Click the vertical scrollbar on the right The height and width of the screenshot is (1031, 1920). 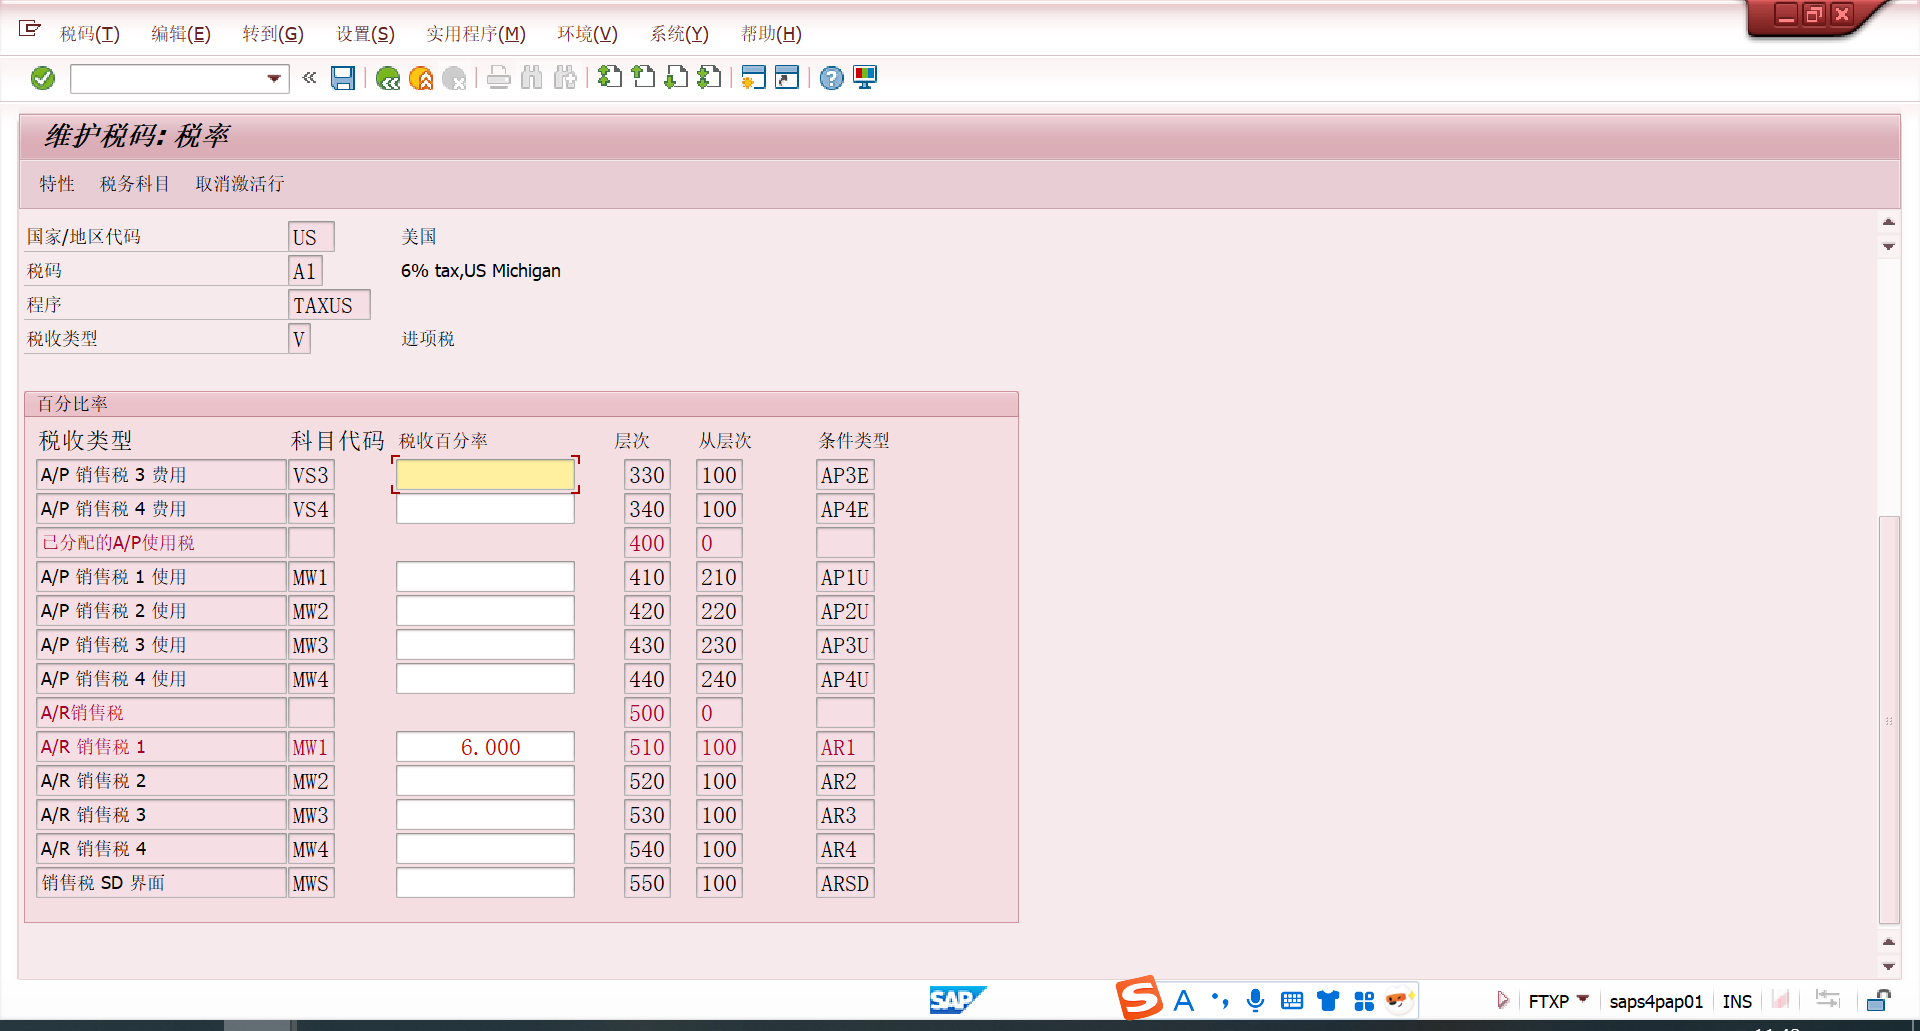pyautogui.click(x=1888, y=720)
